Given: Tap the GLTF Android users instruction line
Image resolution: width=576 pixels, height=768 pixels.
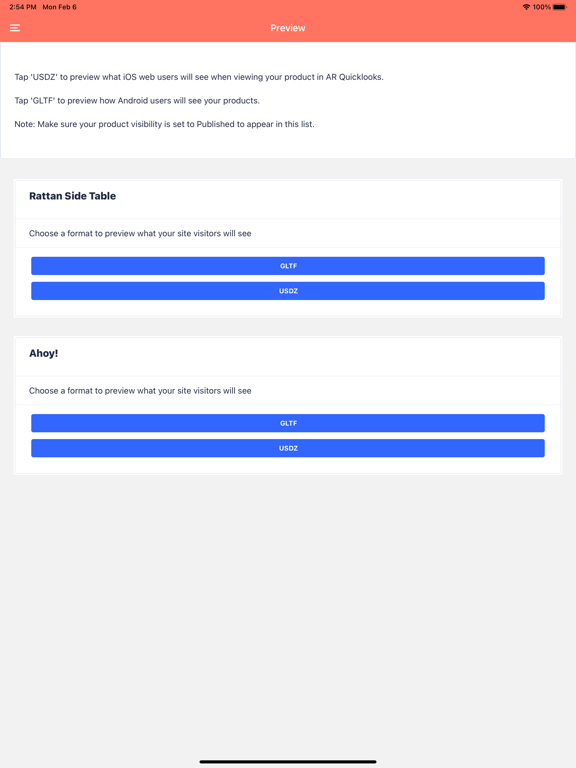Looking at the screenshot, I should [137, 100].
